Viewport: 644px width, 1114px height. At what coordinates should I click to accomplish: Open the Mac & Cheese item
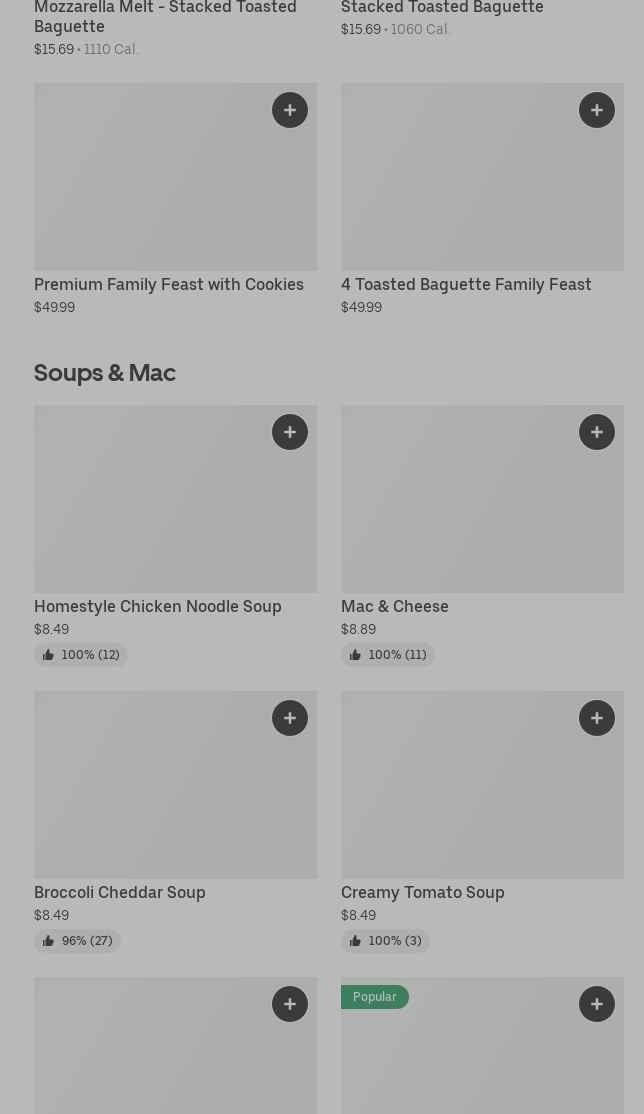coord(394,607)
